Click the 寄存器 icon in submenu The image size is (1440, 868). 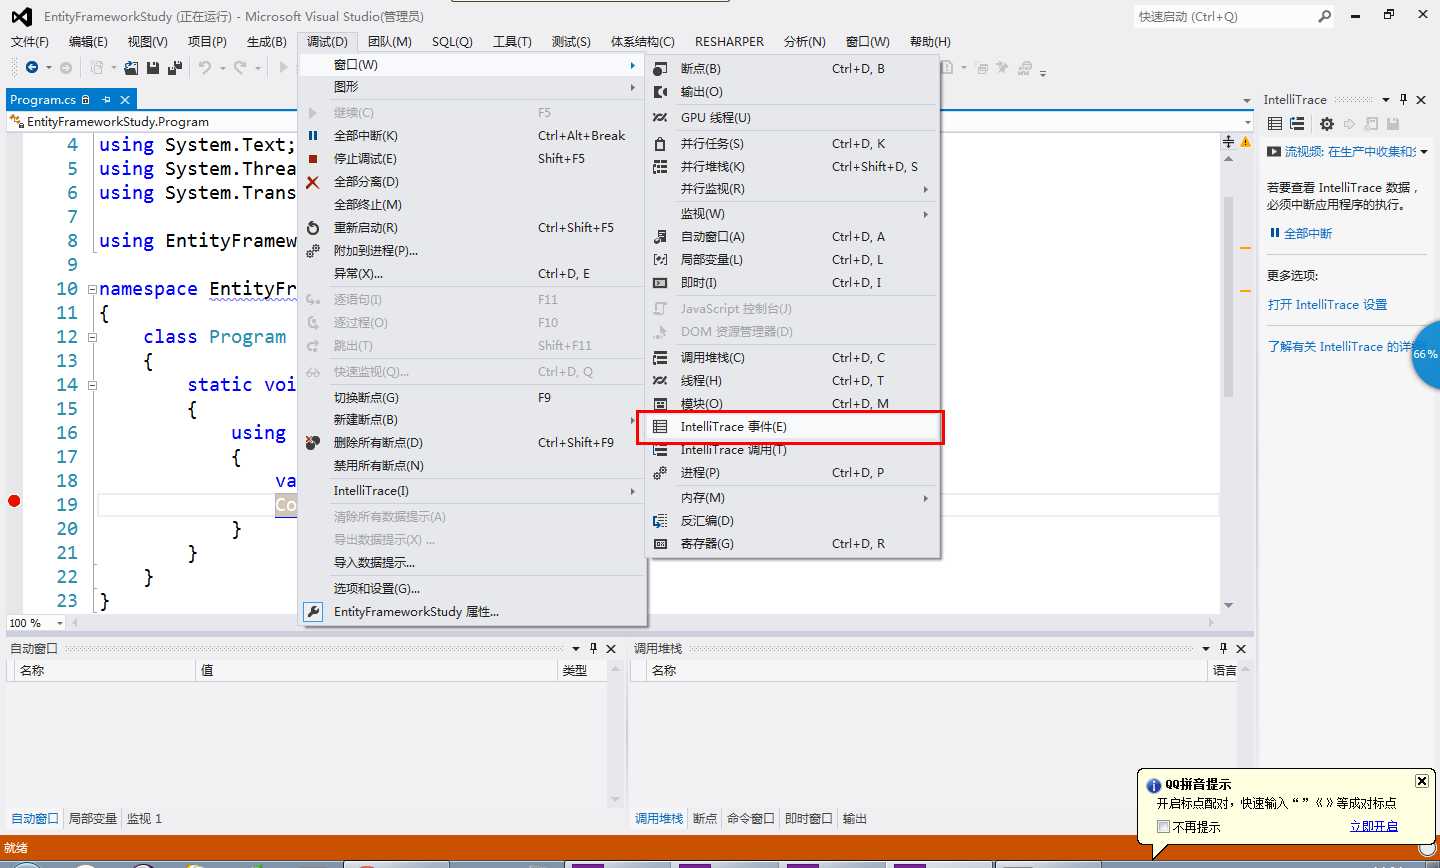(660, 544)
